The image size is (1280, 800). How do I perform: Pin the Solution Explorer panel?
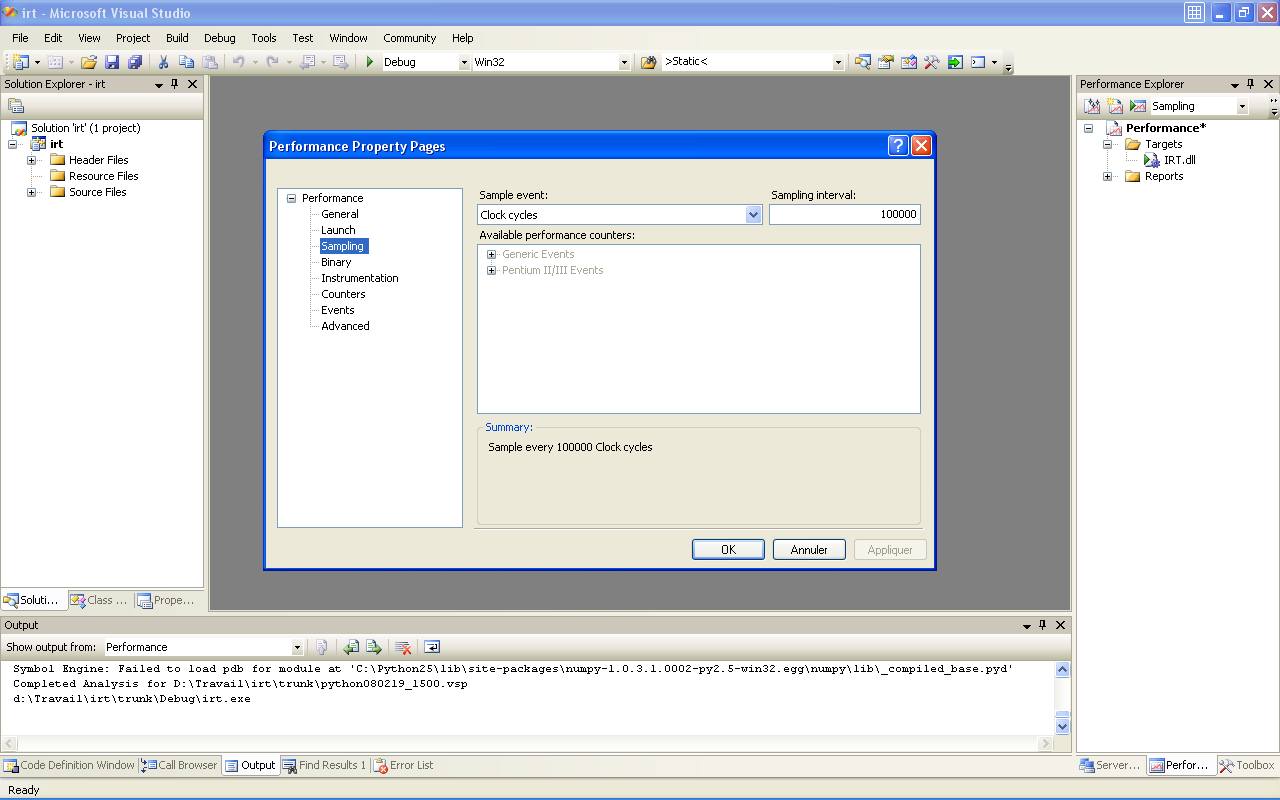point(175,84)
